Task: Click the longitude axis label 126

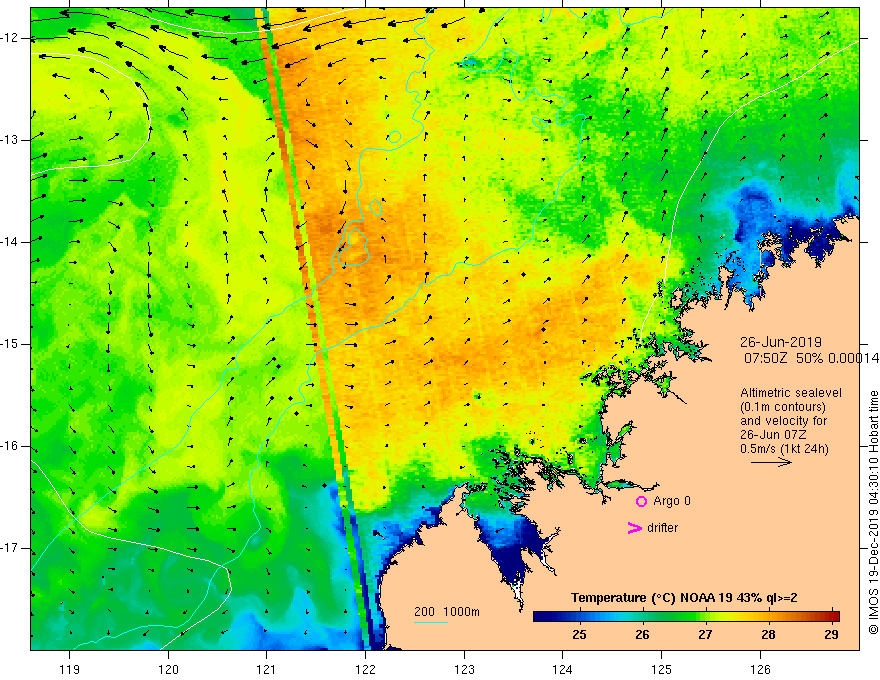Action: coord(760,669)
